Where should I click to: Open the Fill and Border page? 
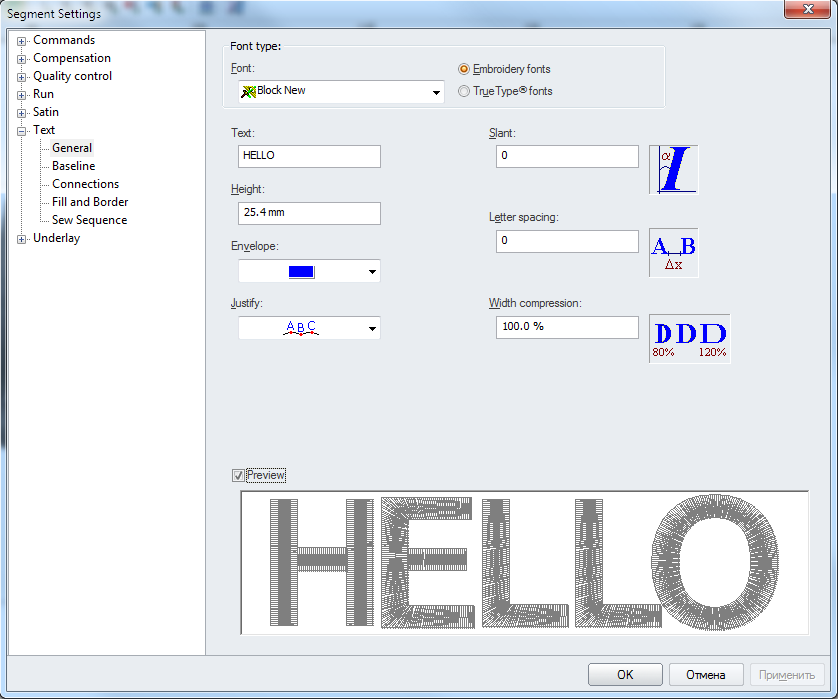pyautogui.click(x=90, y=202)
